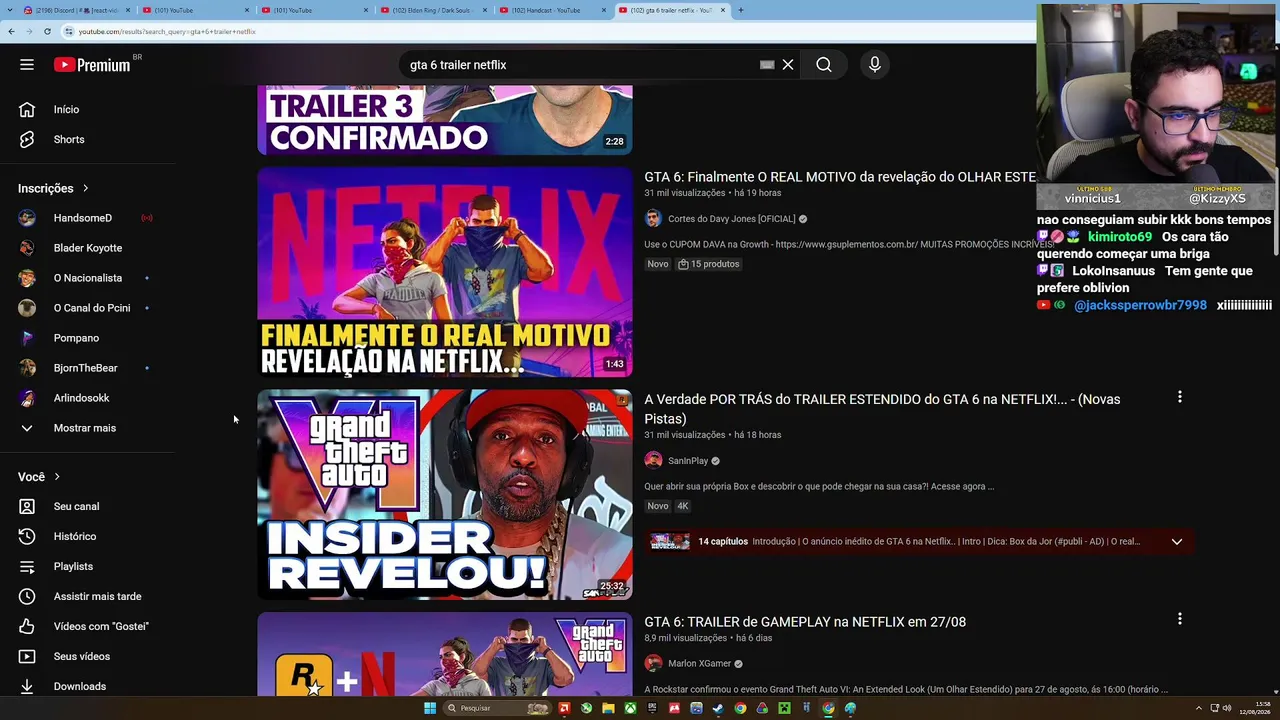Open the O Nacionalista channel subscription

tap(88, 278)
